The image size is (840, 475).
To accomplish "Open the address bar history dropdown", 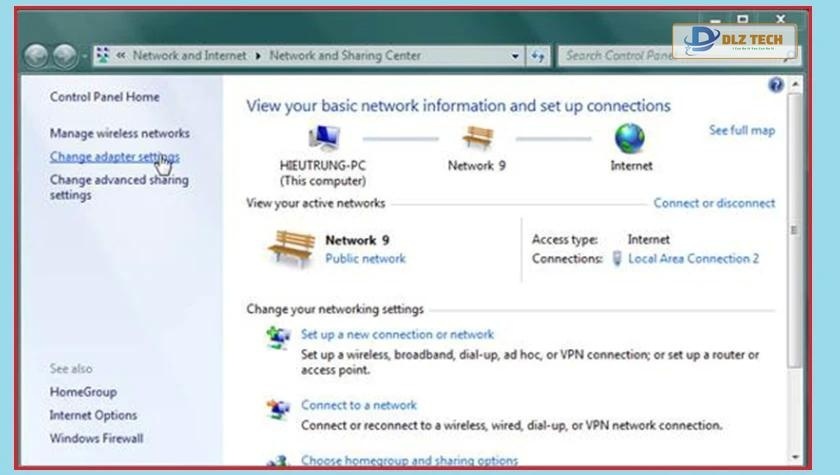I will (515, 56).
